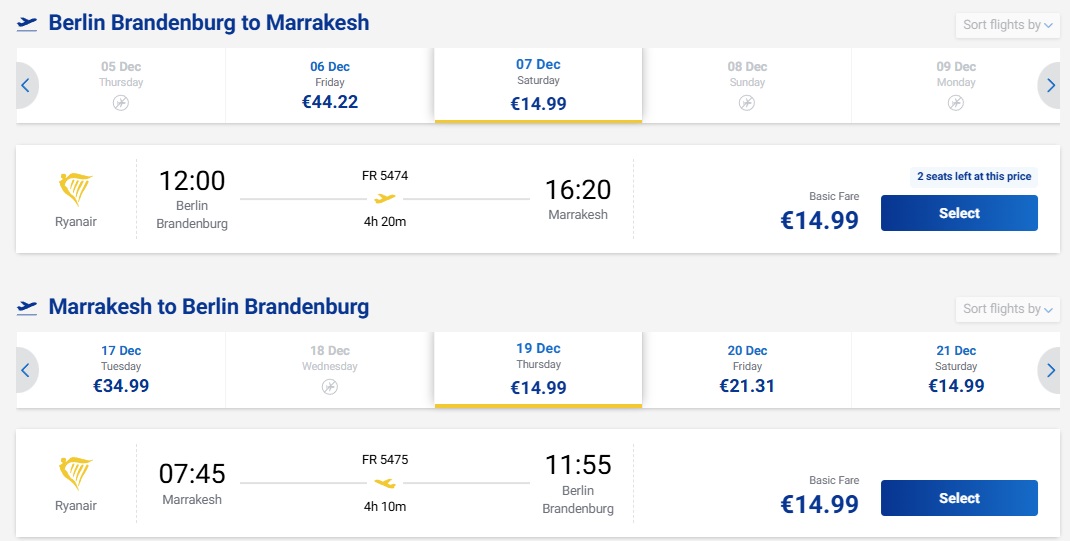Show later outbound dates with right arrow
1070x541 pixels.
(1050, 85)
